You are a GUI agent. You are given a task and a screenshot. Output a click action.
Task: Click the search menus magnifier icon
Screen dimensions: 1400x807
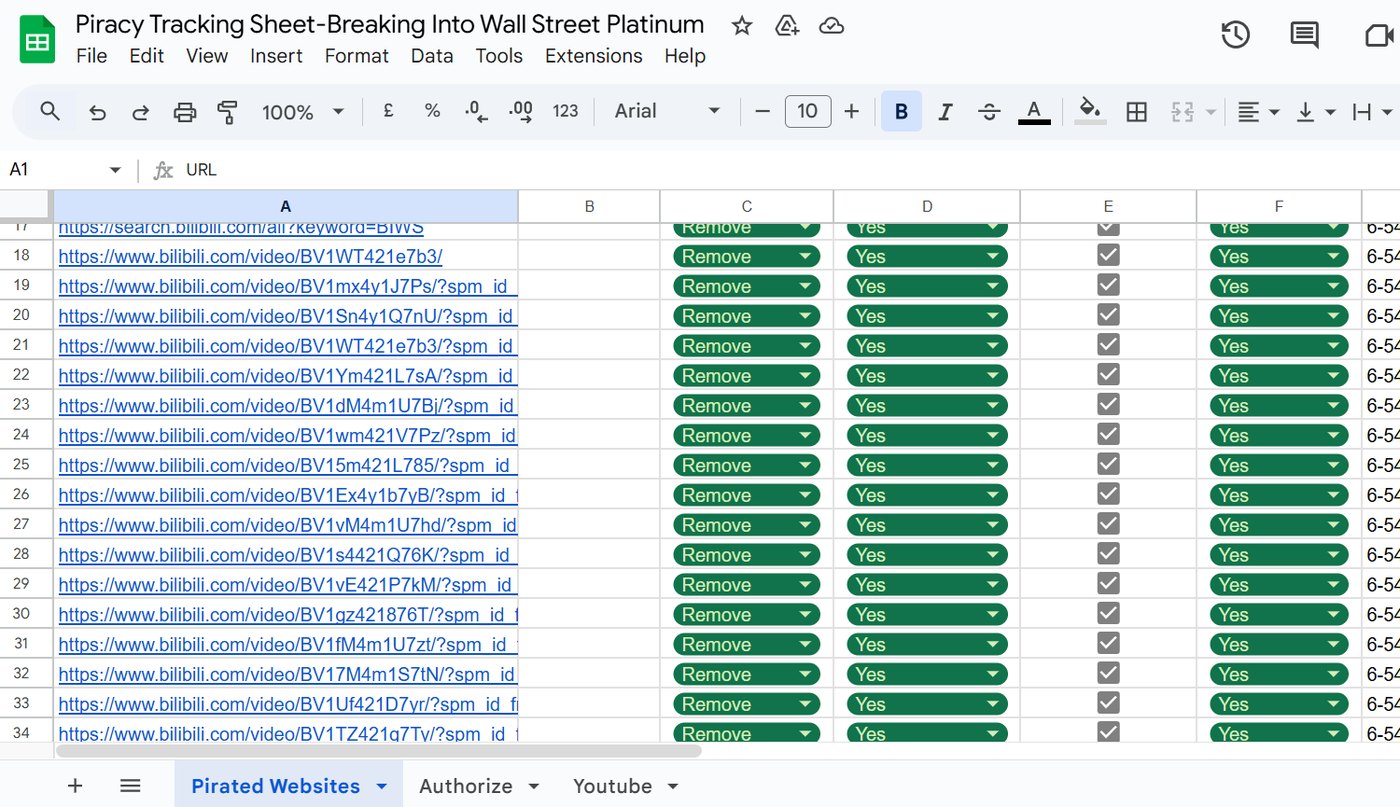tap(50, 111)
